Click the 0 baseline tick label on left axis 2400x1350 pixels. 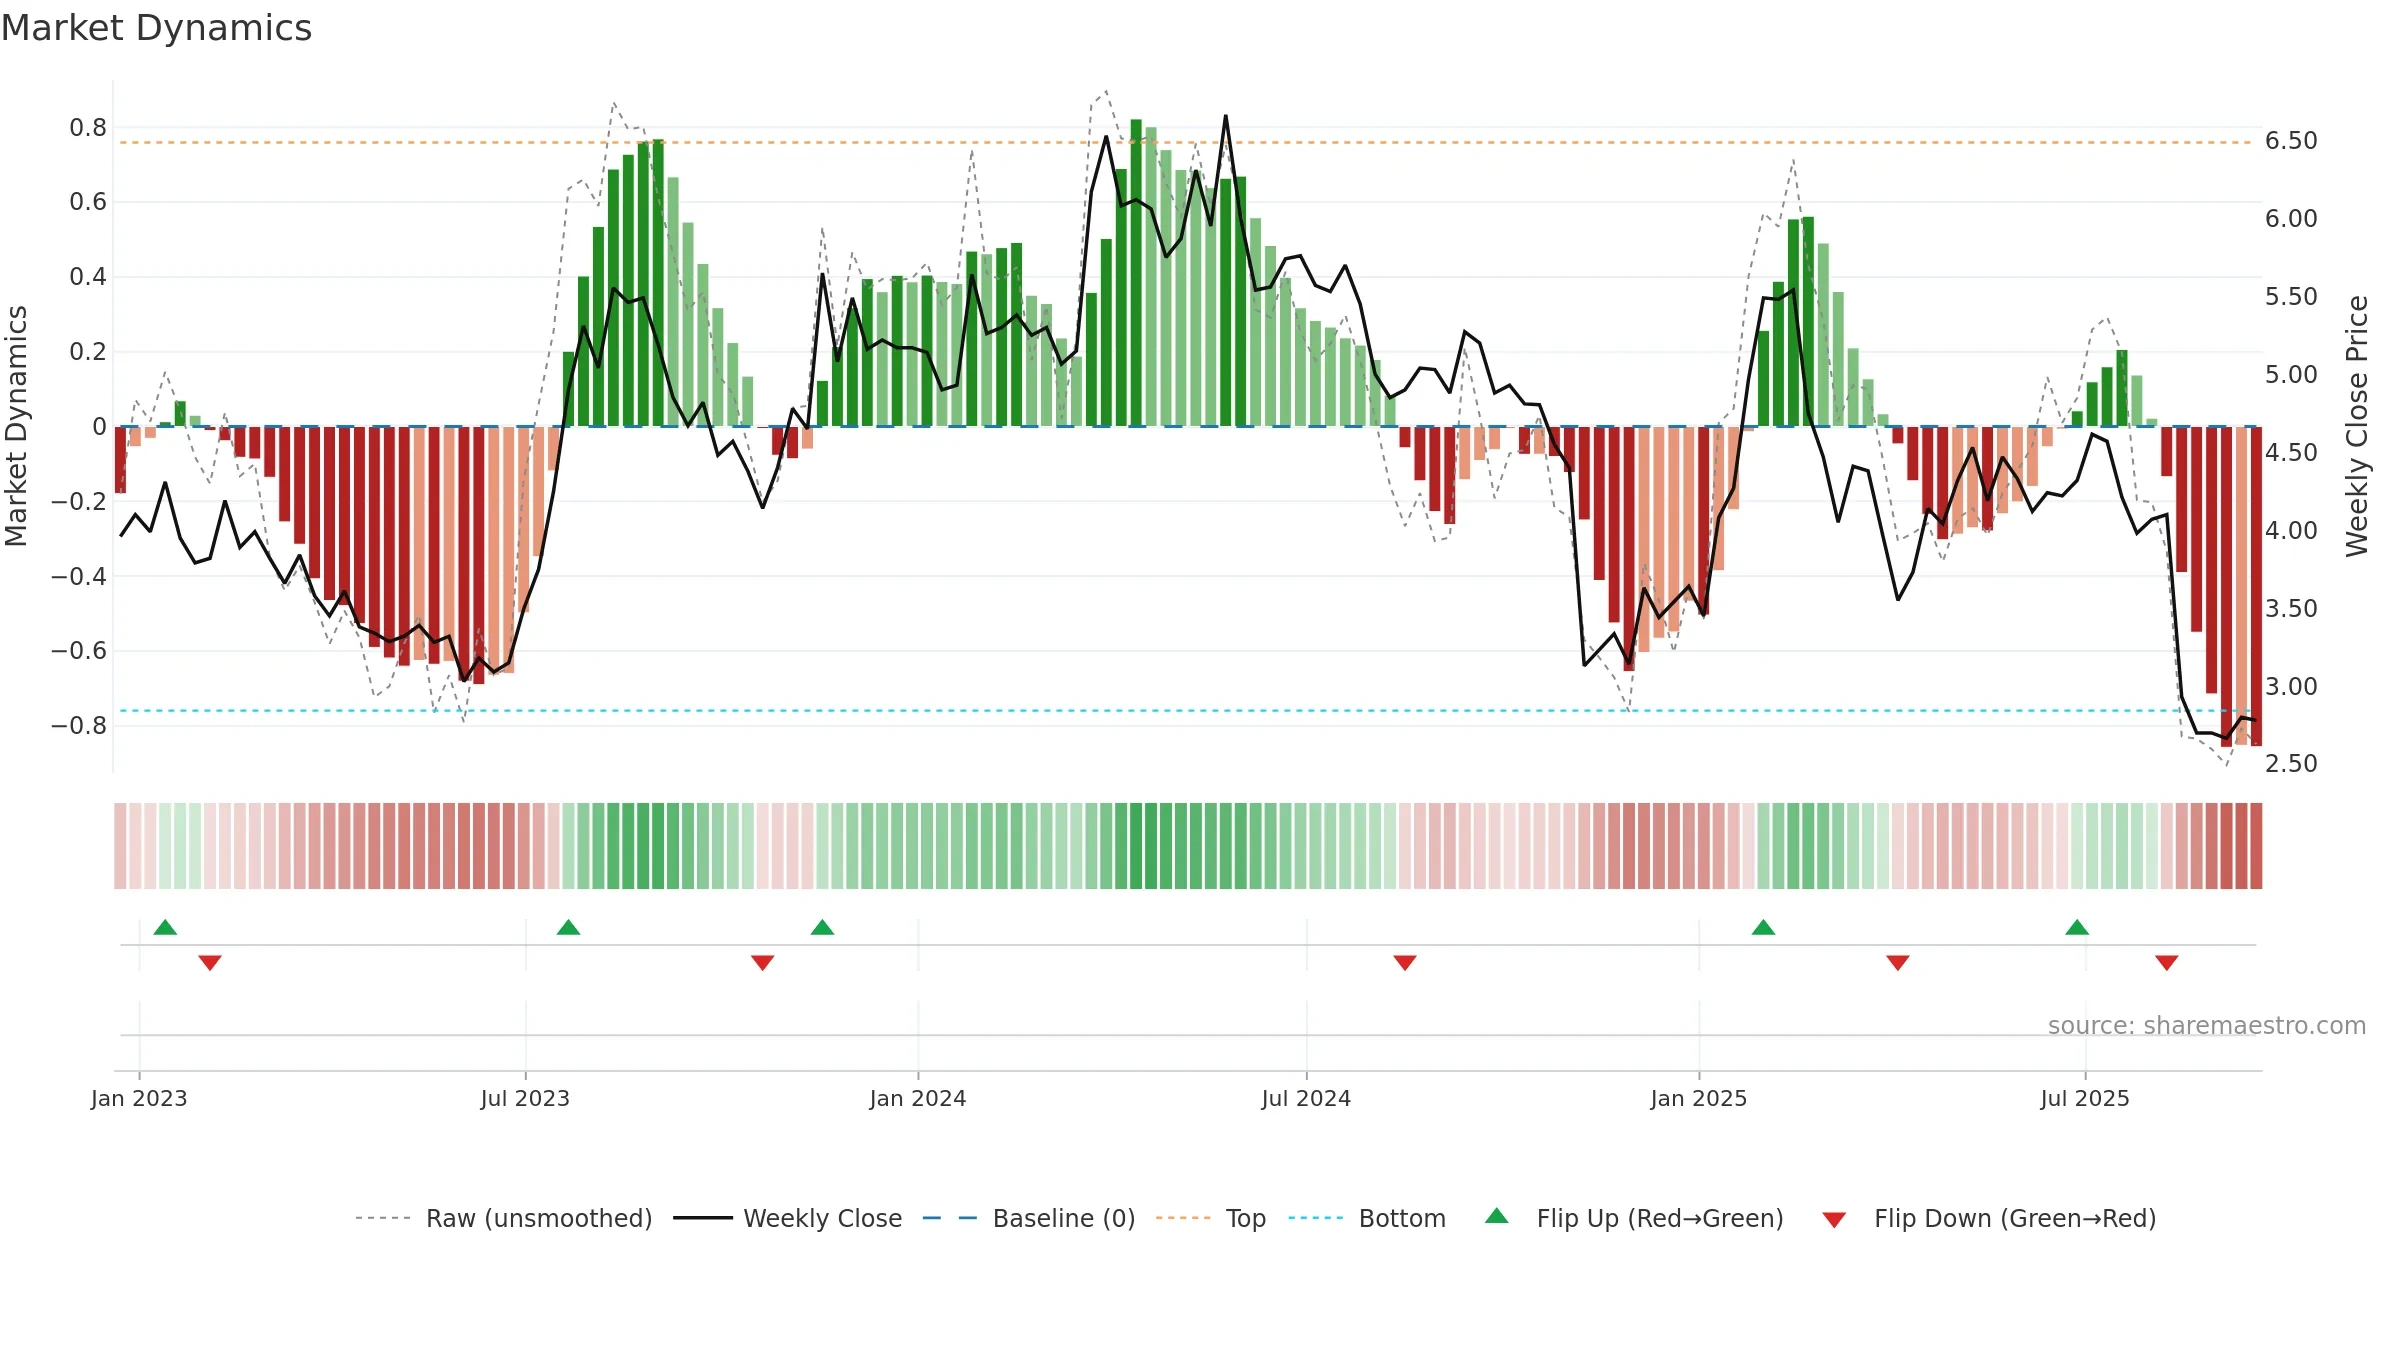point(99,427)
